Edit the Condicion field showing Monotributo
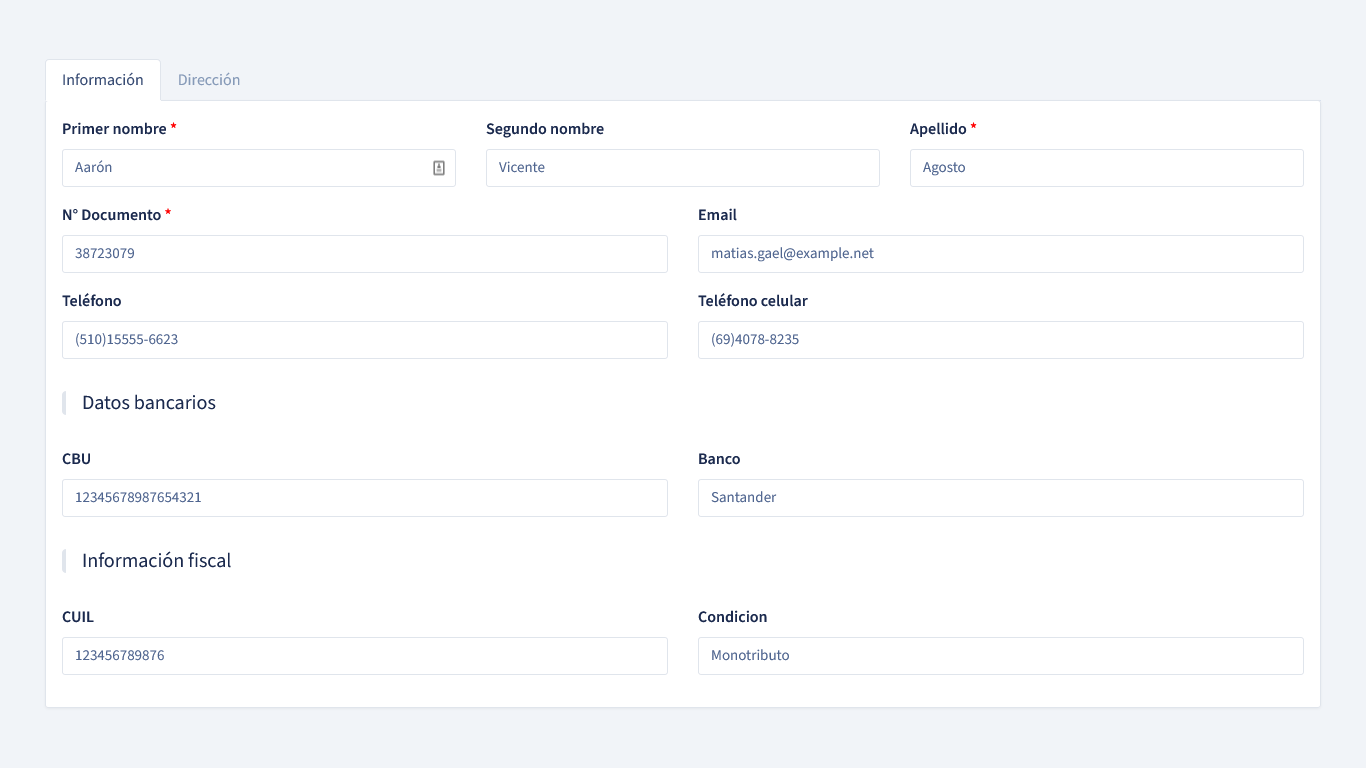This screenshot has width=1366, height=768. [1000, 656]
